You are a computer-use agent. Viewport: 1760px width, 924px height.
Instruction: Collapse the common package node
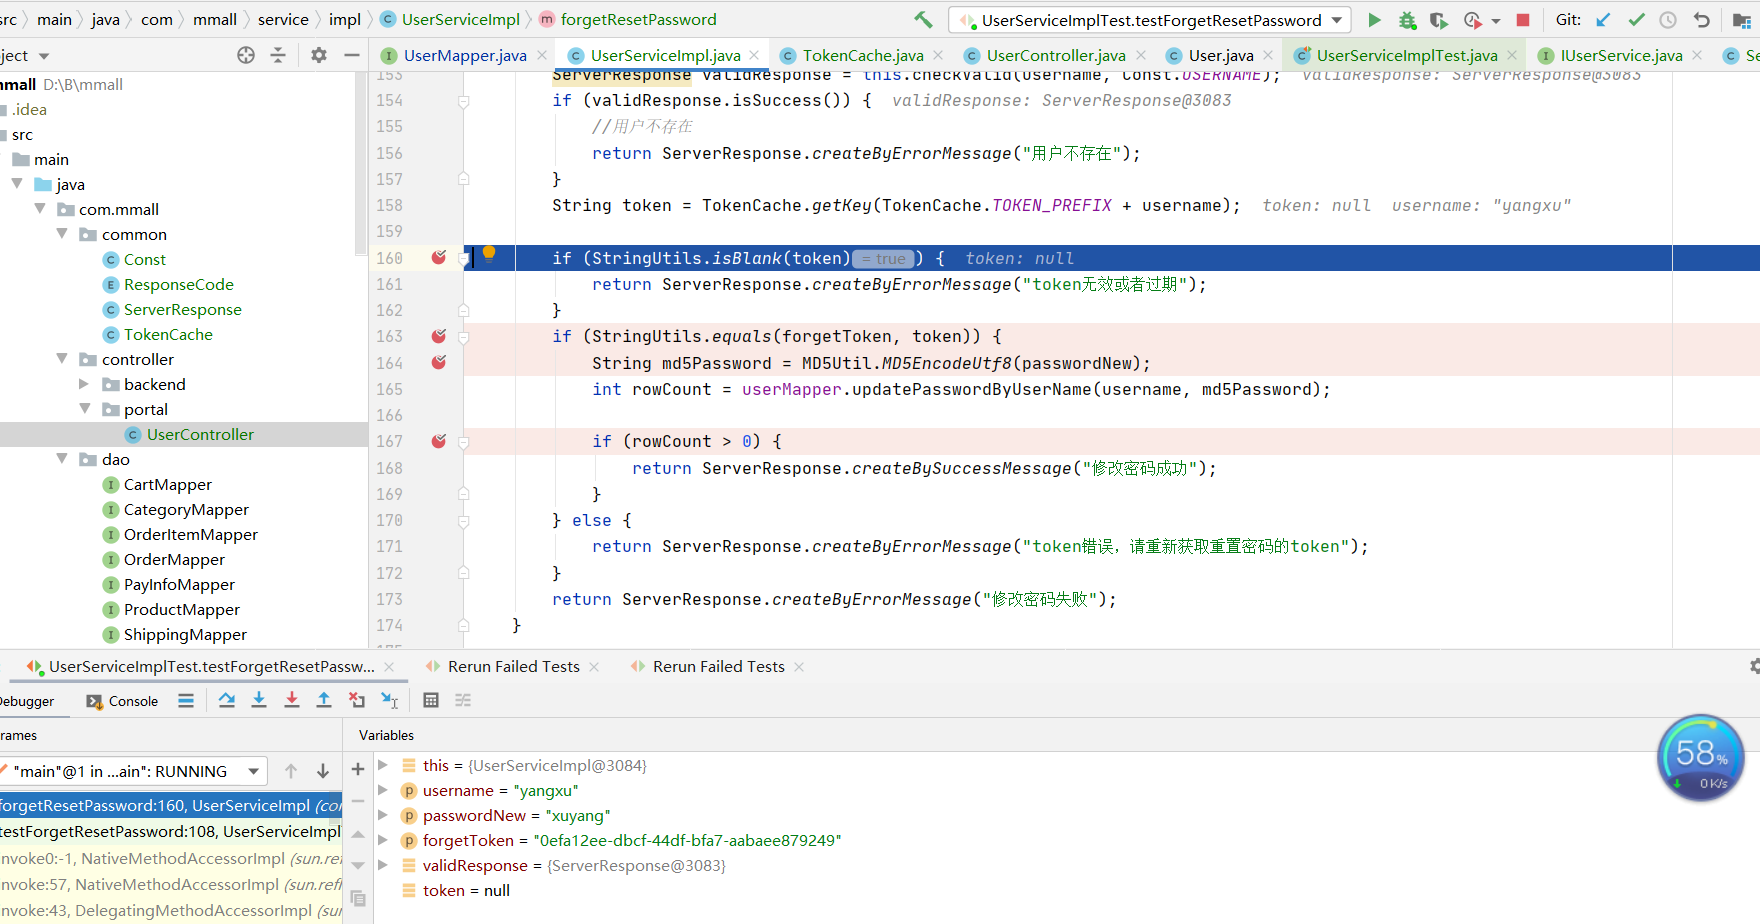(x=62, y=234)
